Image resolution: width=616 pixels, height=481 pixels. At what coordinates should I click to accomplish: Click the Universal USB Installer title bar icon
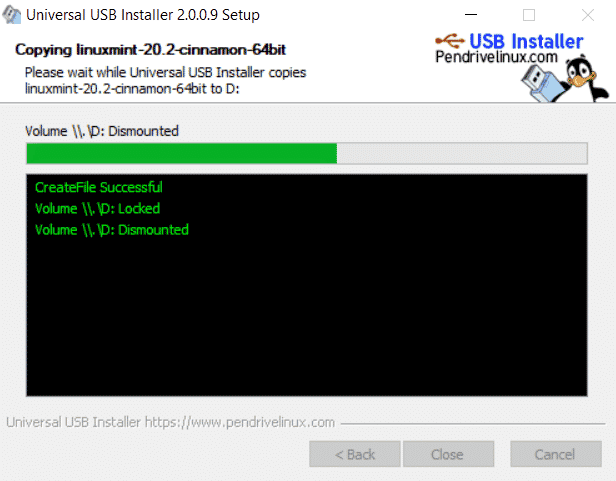tap(11, 15)
